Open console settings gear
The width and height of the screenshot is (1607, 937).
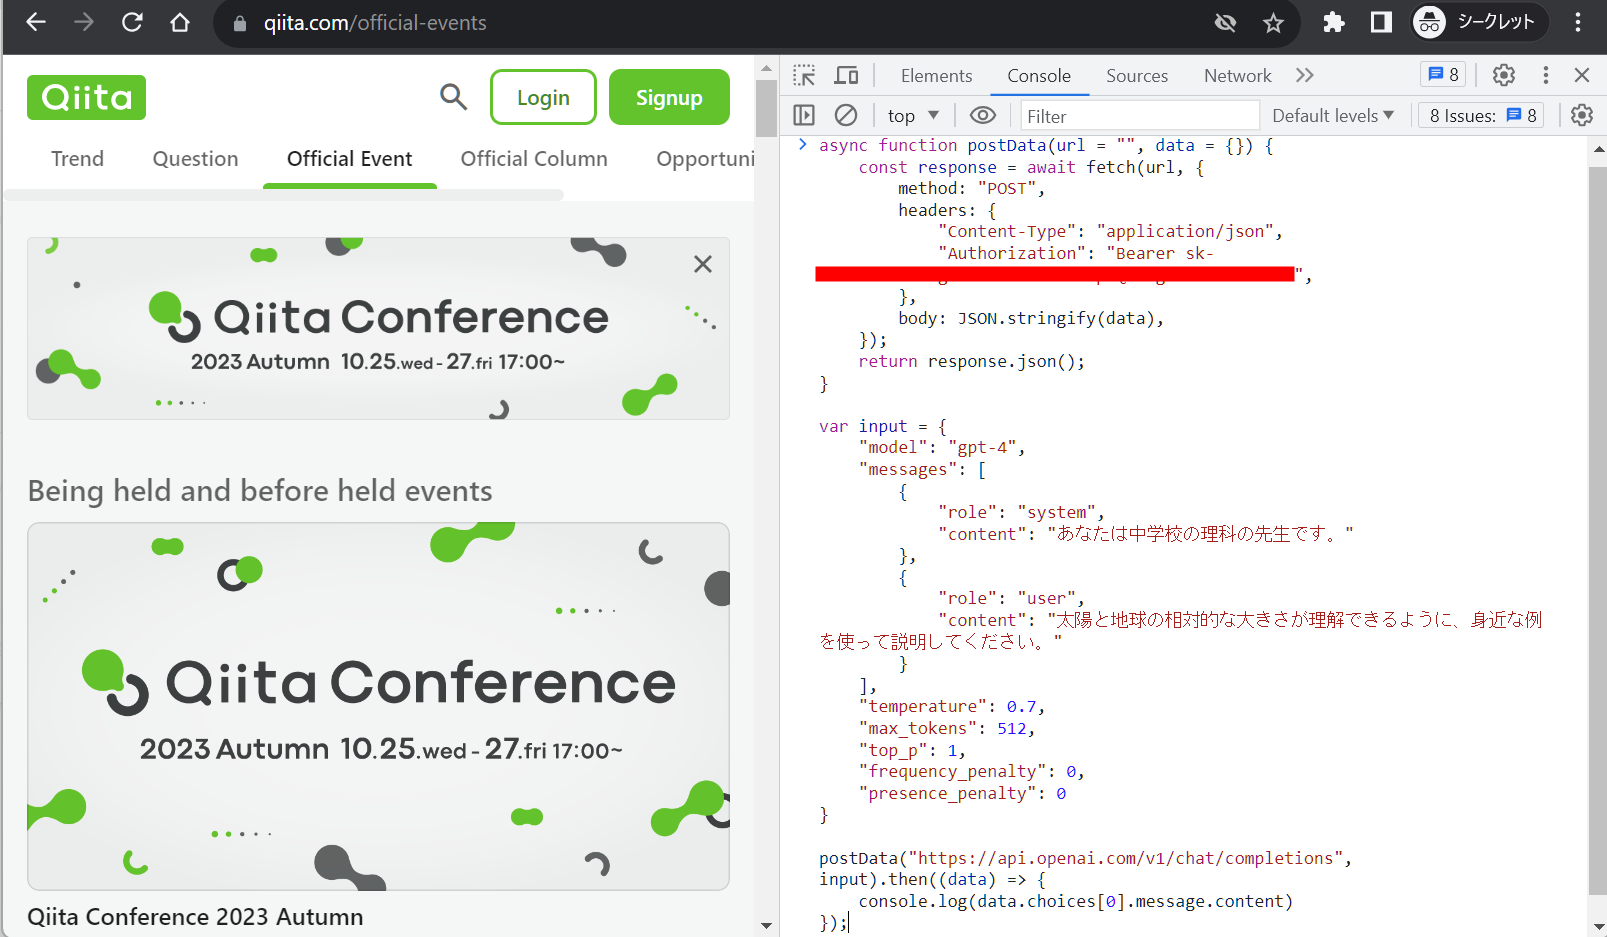(1582, 115)
